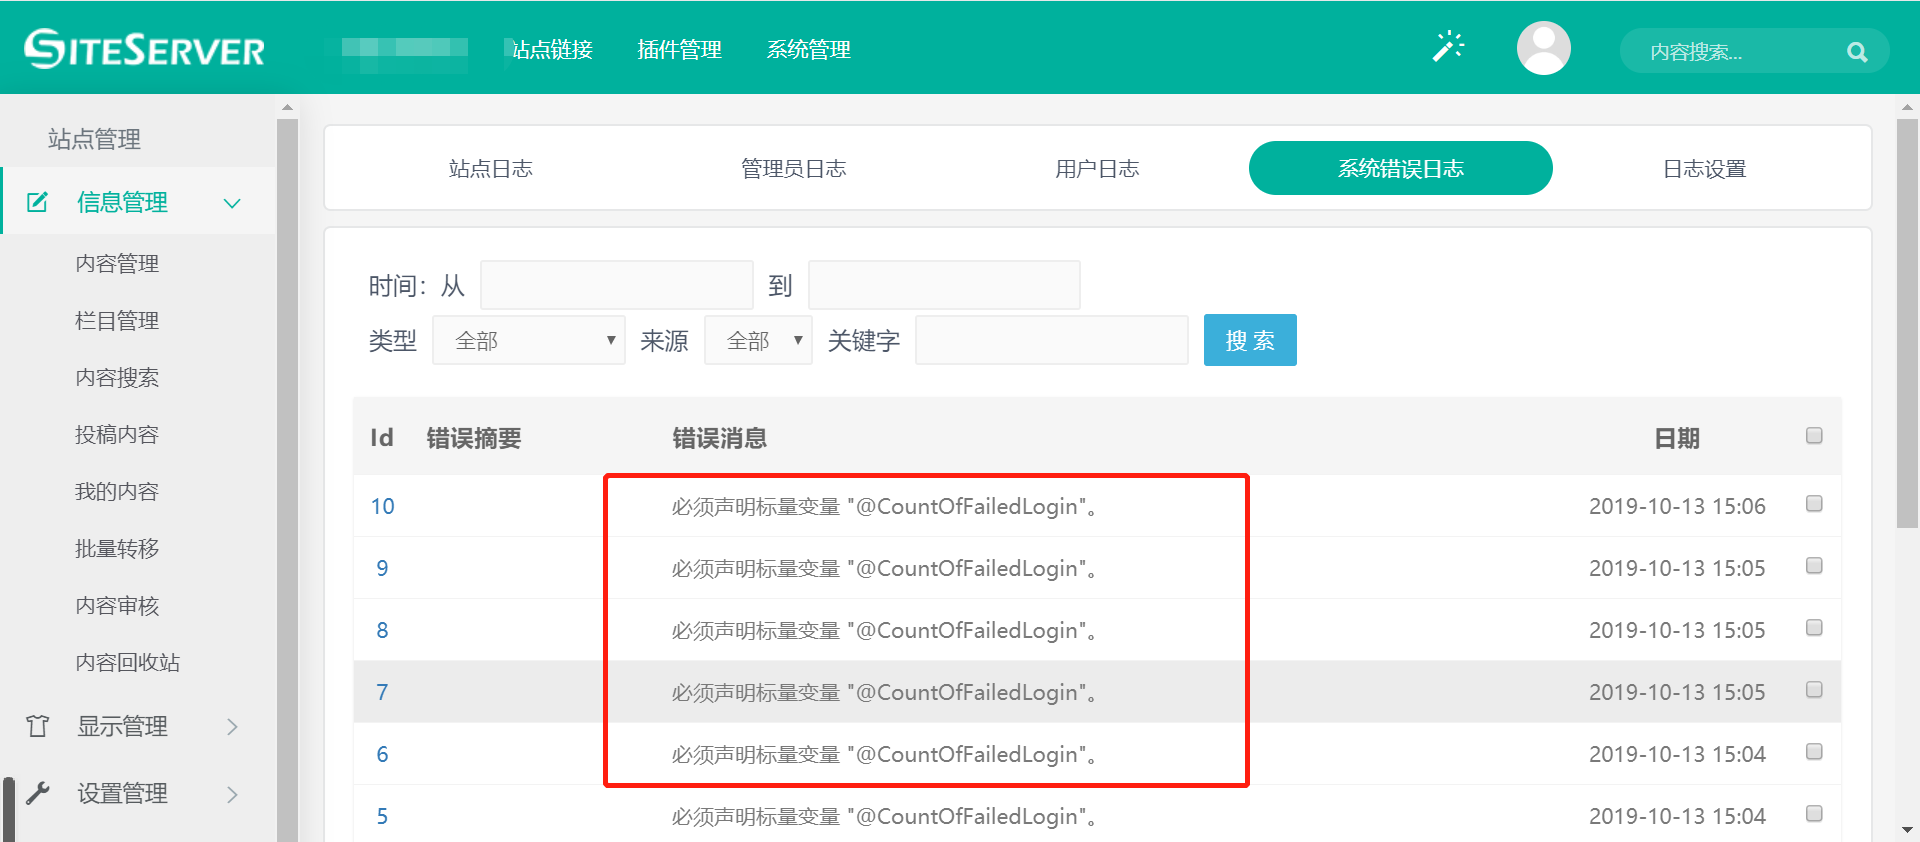Click the 设置管理 wrench icon
Image resolution: width=1920 pixels, height=842 pixels.
pos(37,793)
